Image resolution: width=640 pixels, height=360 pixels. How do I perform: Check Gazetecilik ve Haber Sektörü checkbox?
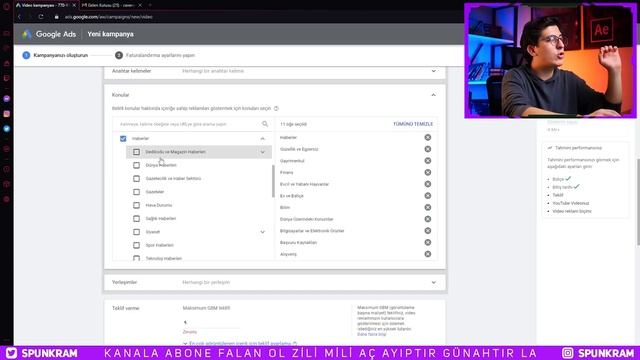coord(136,178)
